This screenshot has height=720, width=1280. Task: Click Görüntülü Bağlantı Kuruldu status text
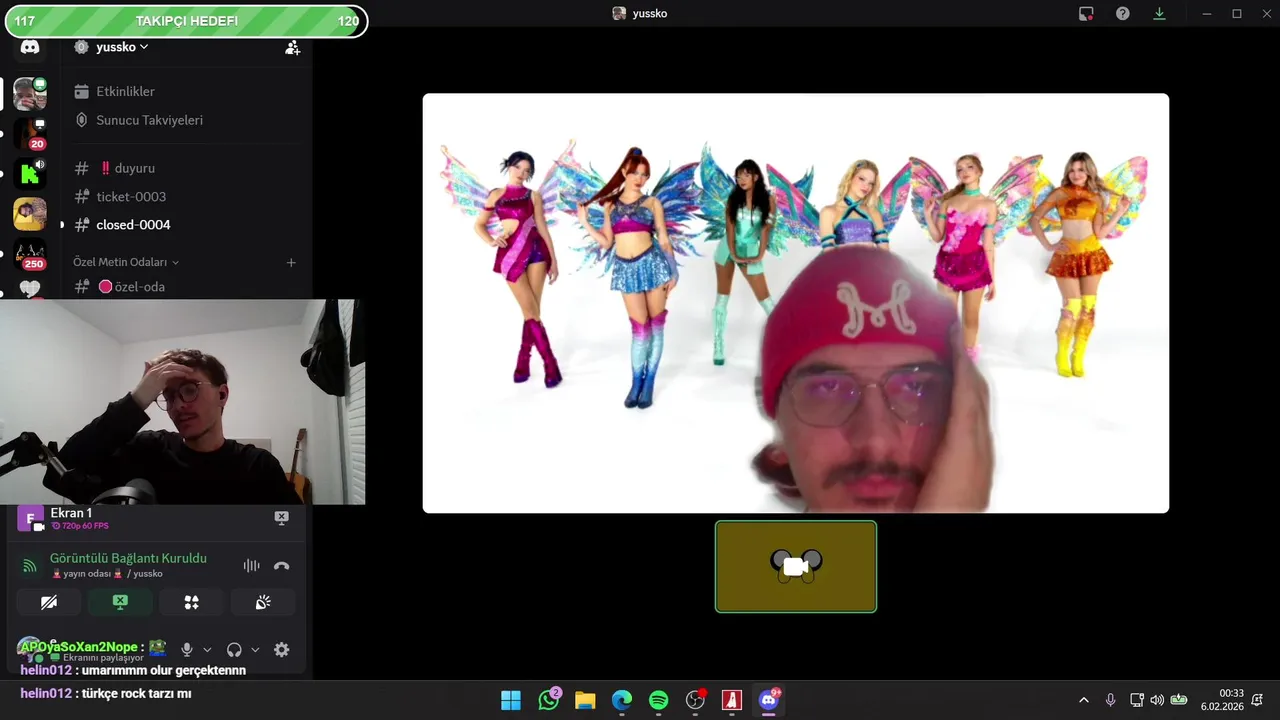(x=128, y=558)
